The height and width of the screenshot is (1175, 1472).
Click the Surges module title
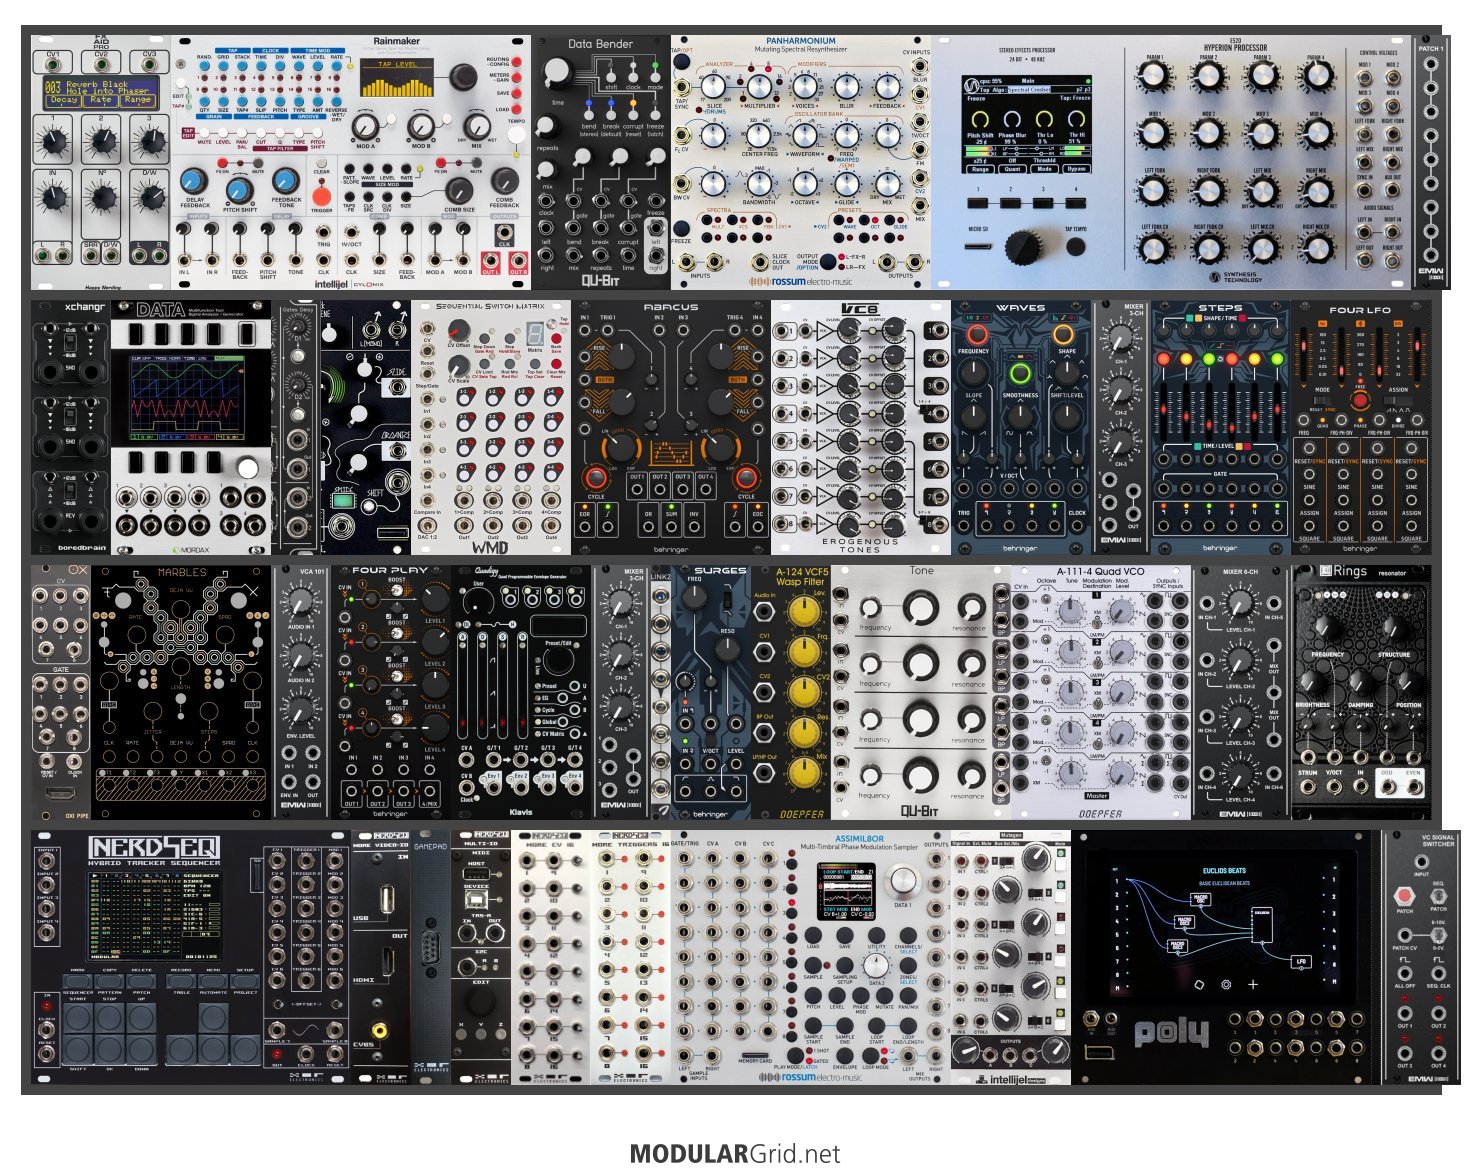720,570
